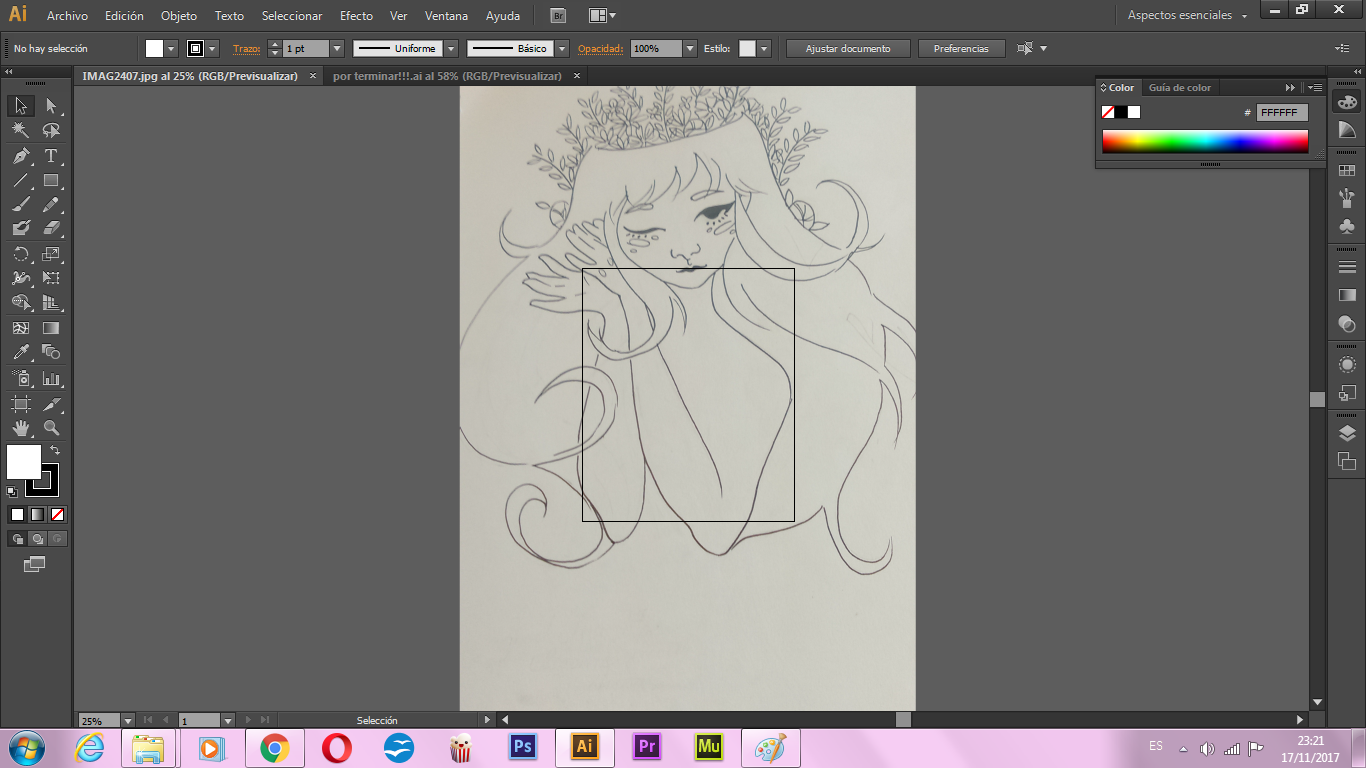The height and width of the screenshot is (768, 1366).
Task: Open the Objeto menu
Action: point(179,16)
